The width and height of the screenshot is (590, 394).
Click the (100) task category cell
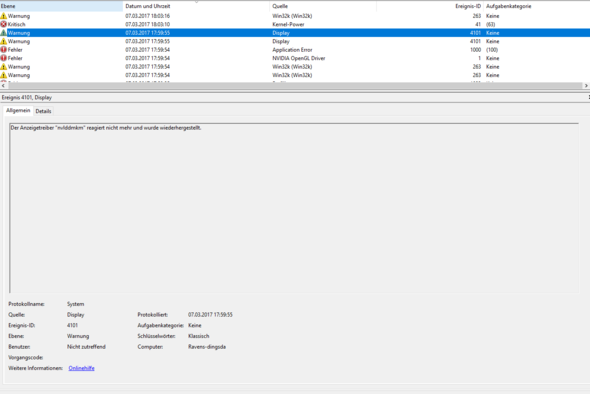coord(492,50)
